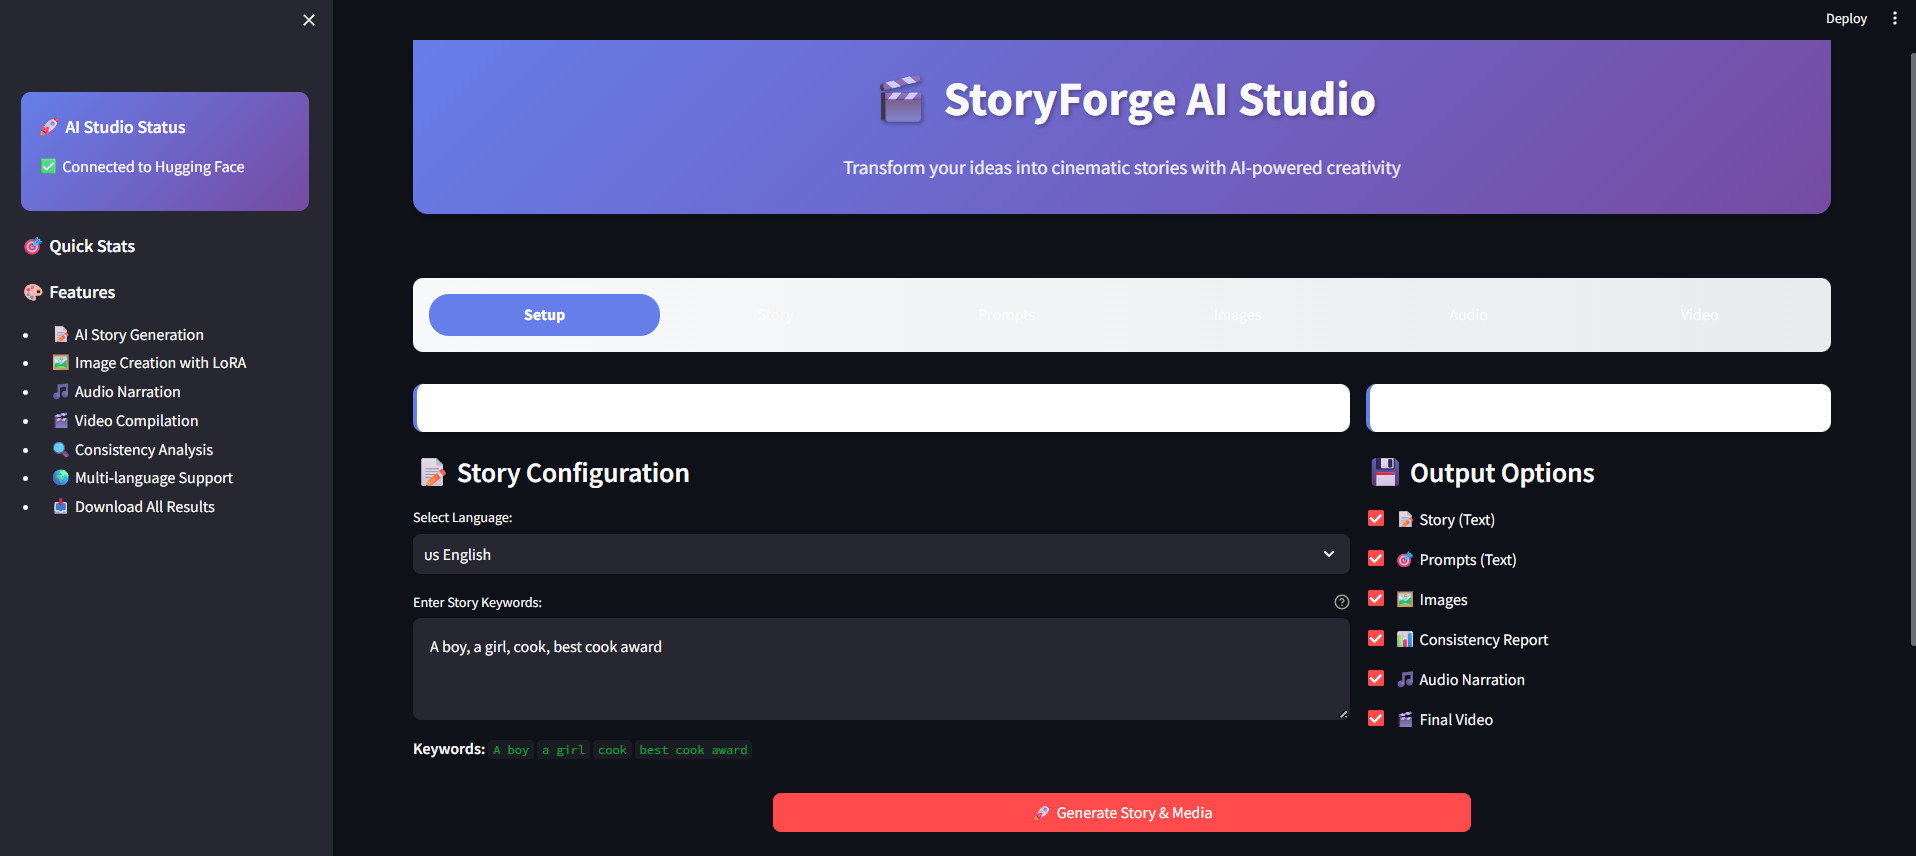
Task: Close the sidebar with the X icon
Action: [309, 20]
